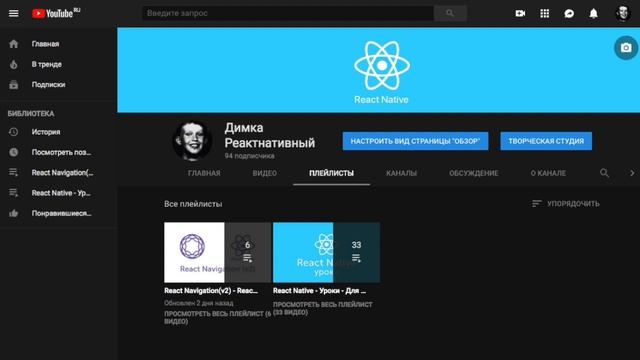Open the notifications bell

tap(593, 13)
